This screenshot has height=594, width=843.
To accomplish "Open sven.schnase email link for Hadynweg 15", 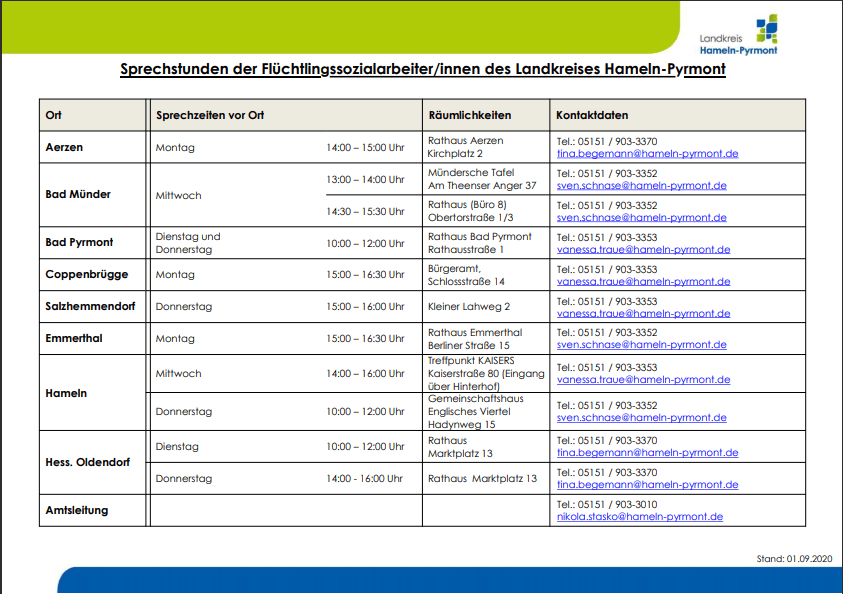I will pos(641,418).
